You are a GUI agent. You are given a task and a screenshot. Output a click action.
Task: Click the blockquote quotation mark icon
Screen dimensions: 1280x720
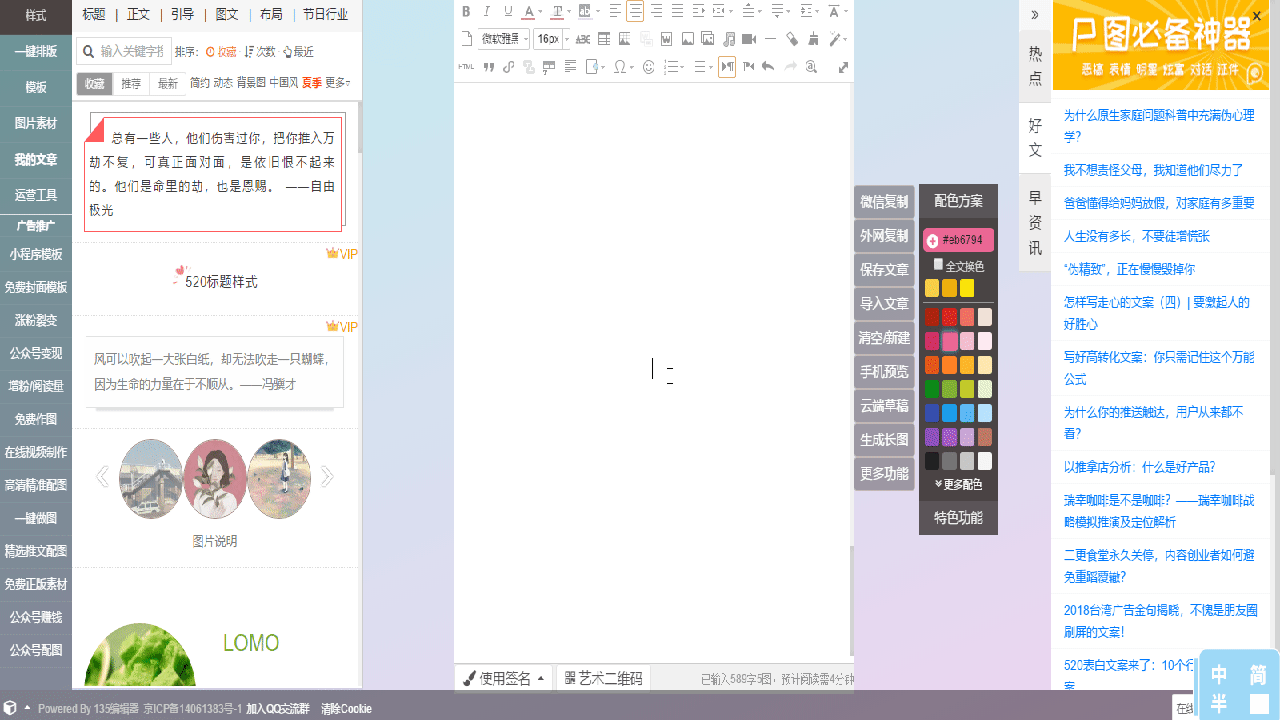[x=489, y=67]
